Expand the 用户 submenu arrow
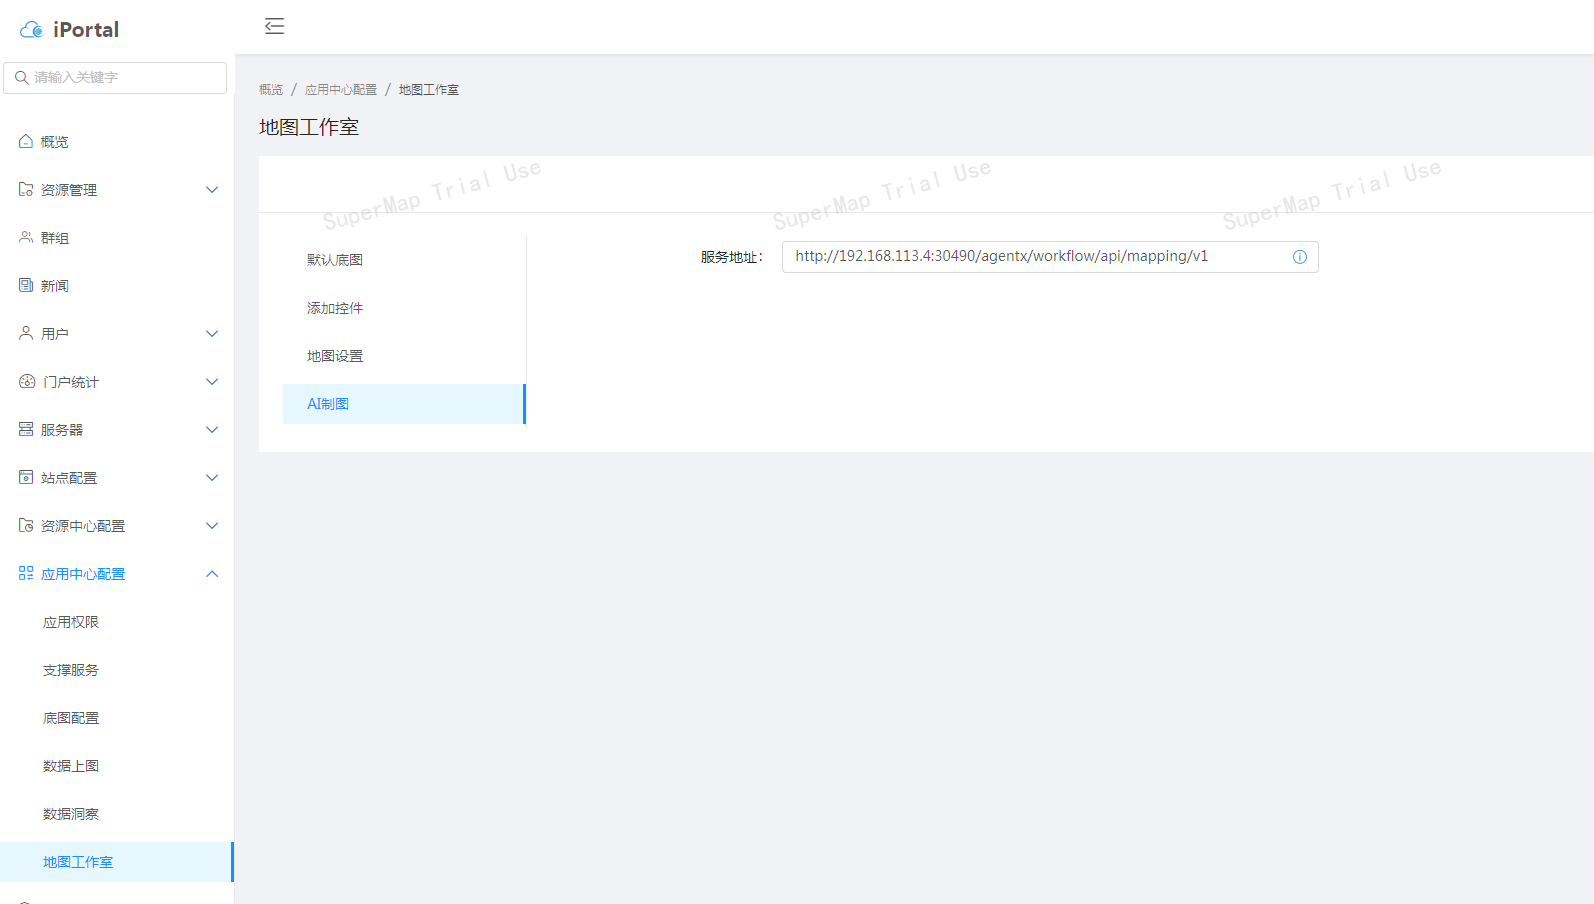 coord(212,334)
